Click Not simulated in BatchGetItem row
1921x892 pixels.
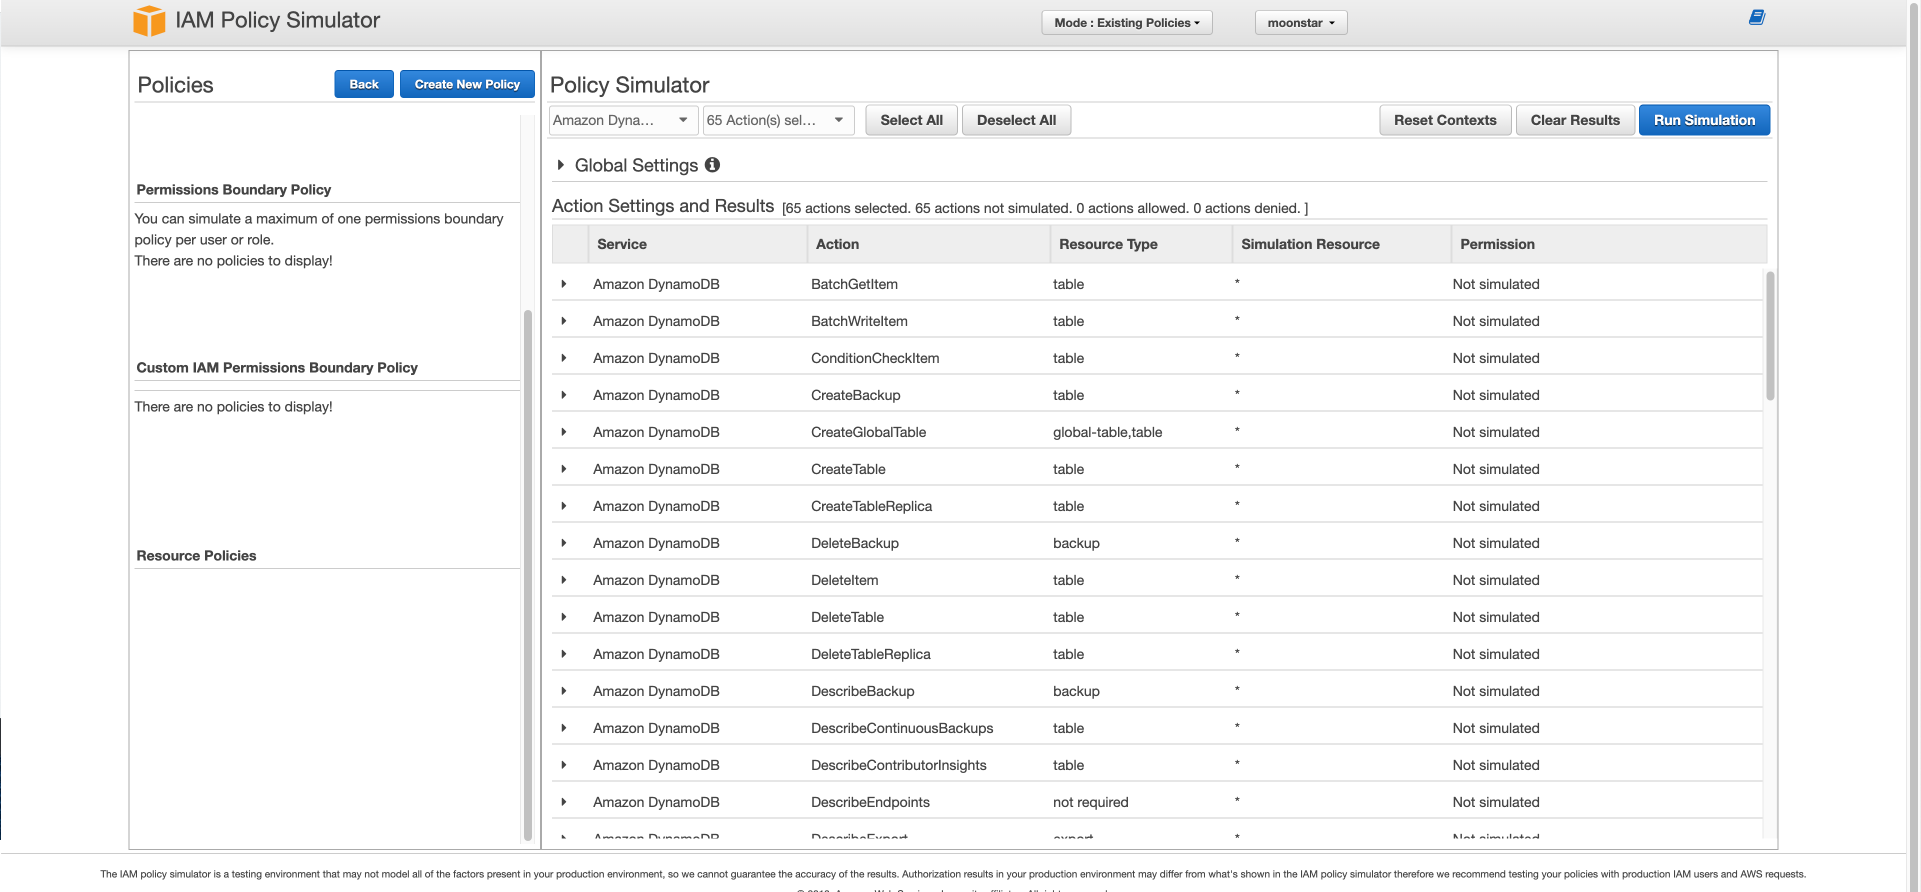(x=1496, y=284)
